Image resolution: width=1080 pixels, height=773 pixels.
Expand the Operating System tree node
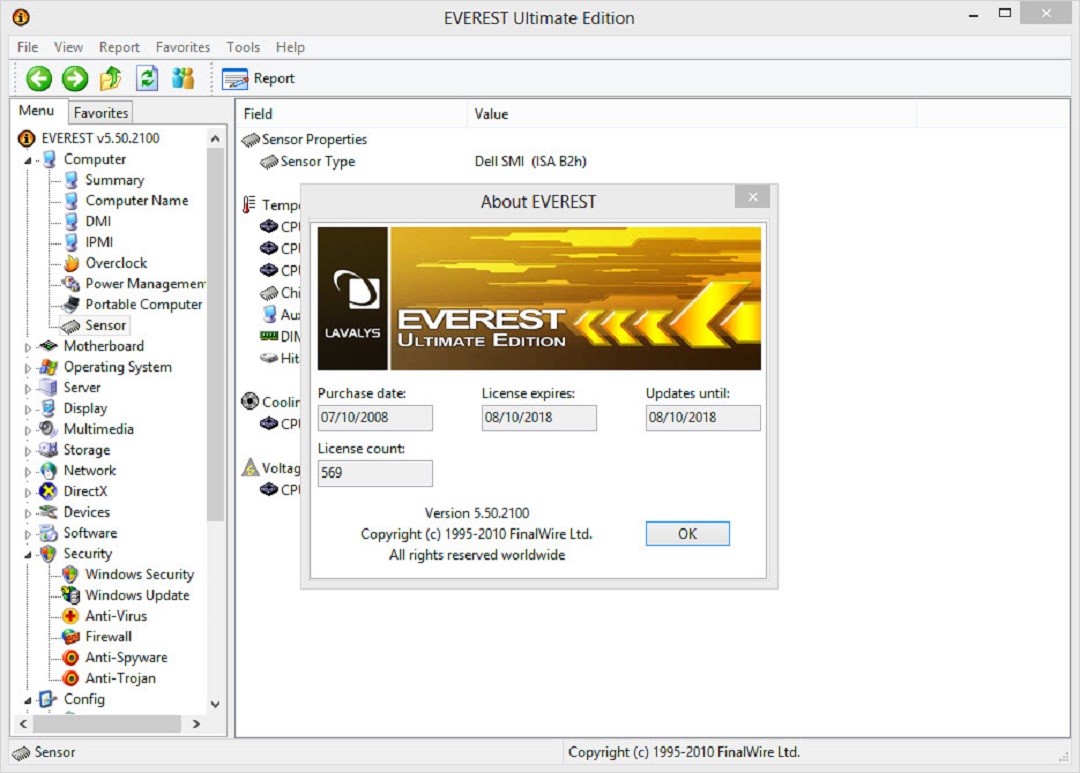click(28, 368)
